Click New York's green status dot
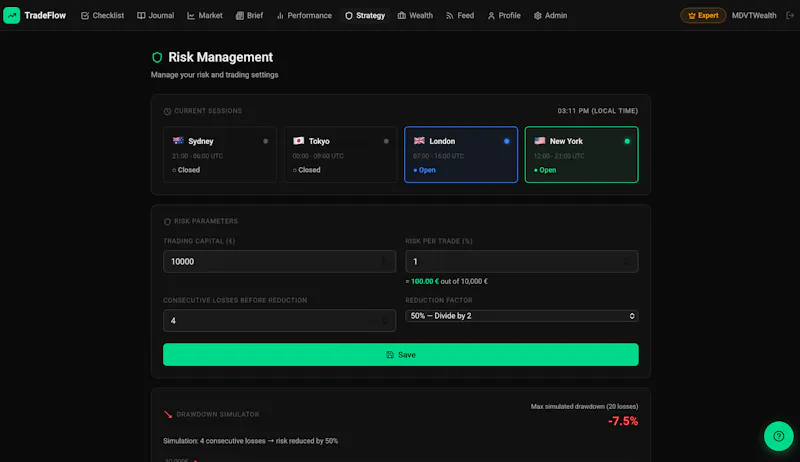The width and height of the screenshot is (800, 462). coord(627,141)
